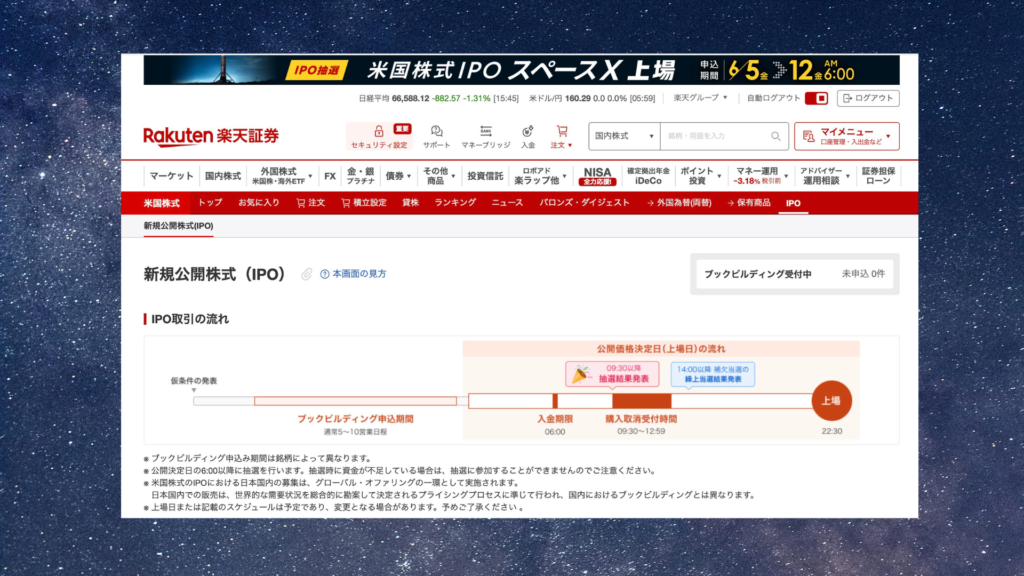Screen dimensions: 1024x576
Task: Select the IPO tab in red bar
Action: coord(793,203)
